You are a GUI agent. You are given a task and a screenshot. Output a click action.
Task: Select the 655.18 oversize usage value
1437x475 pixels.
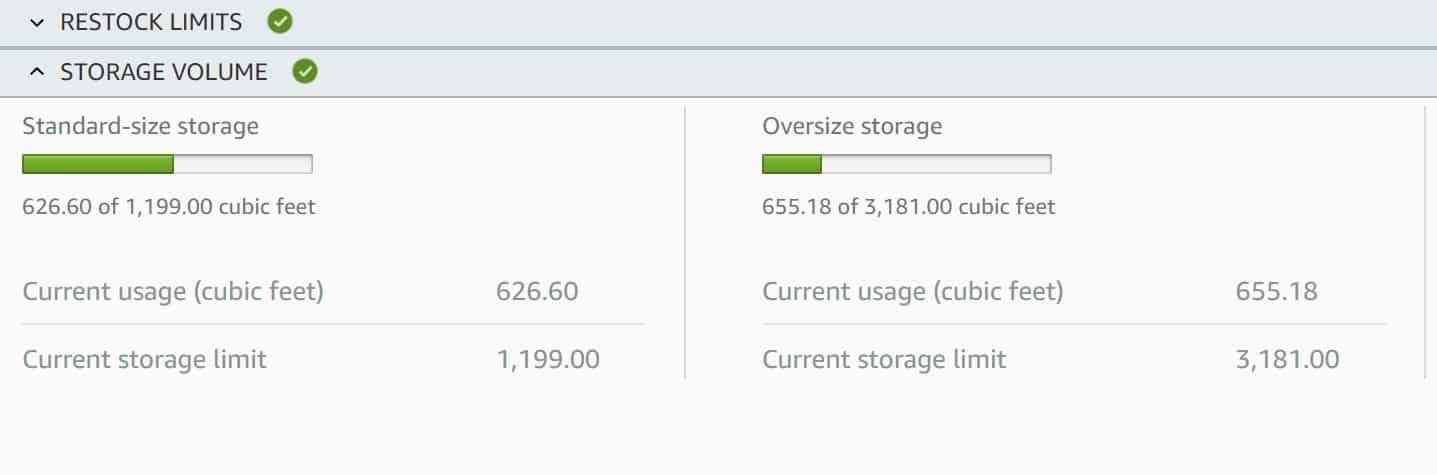pyautogui.click(x=1277, y=292)
